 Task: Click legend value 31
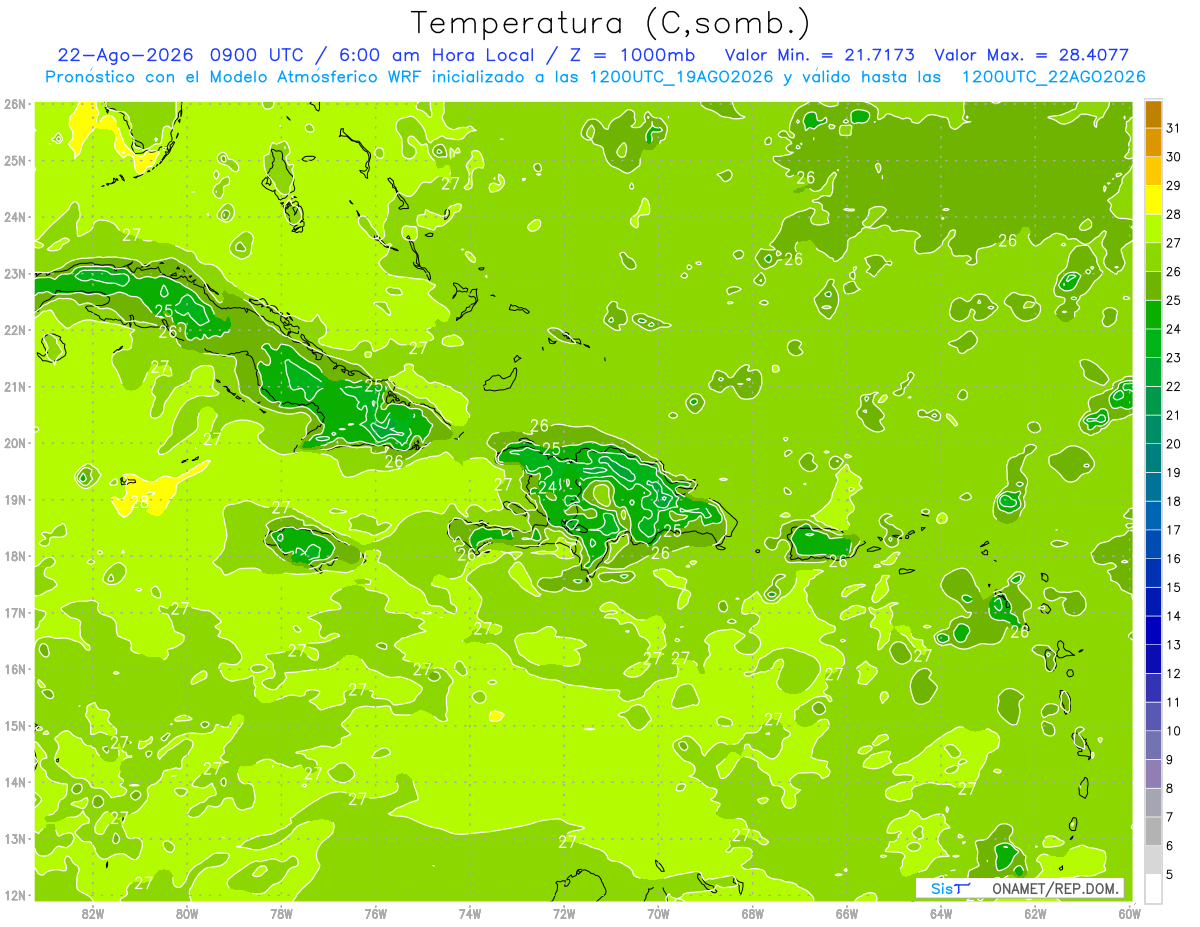coord(1173,128)
